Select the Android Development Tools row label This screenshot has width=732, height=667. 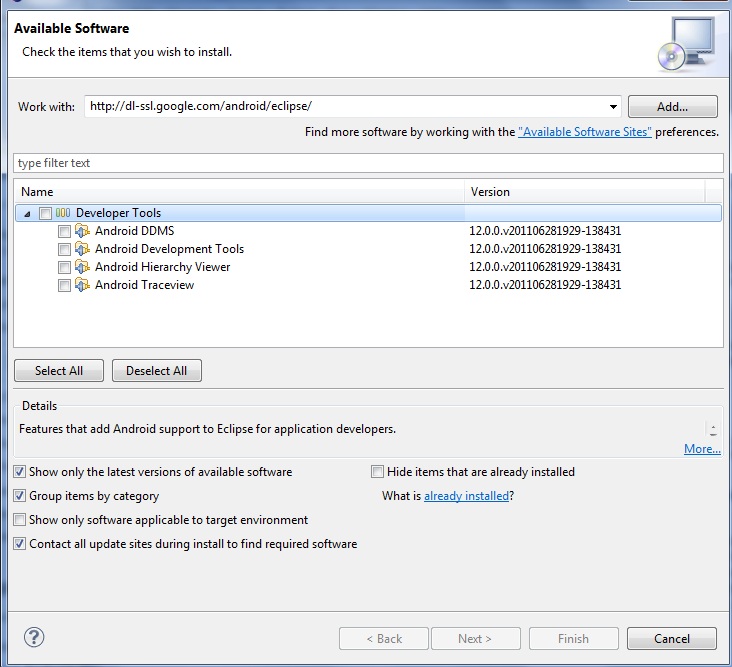point(169,249)
